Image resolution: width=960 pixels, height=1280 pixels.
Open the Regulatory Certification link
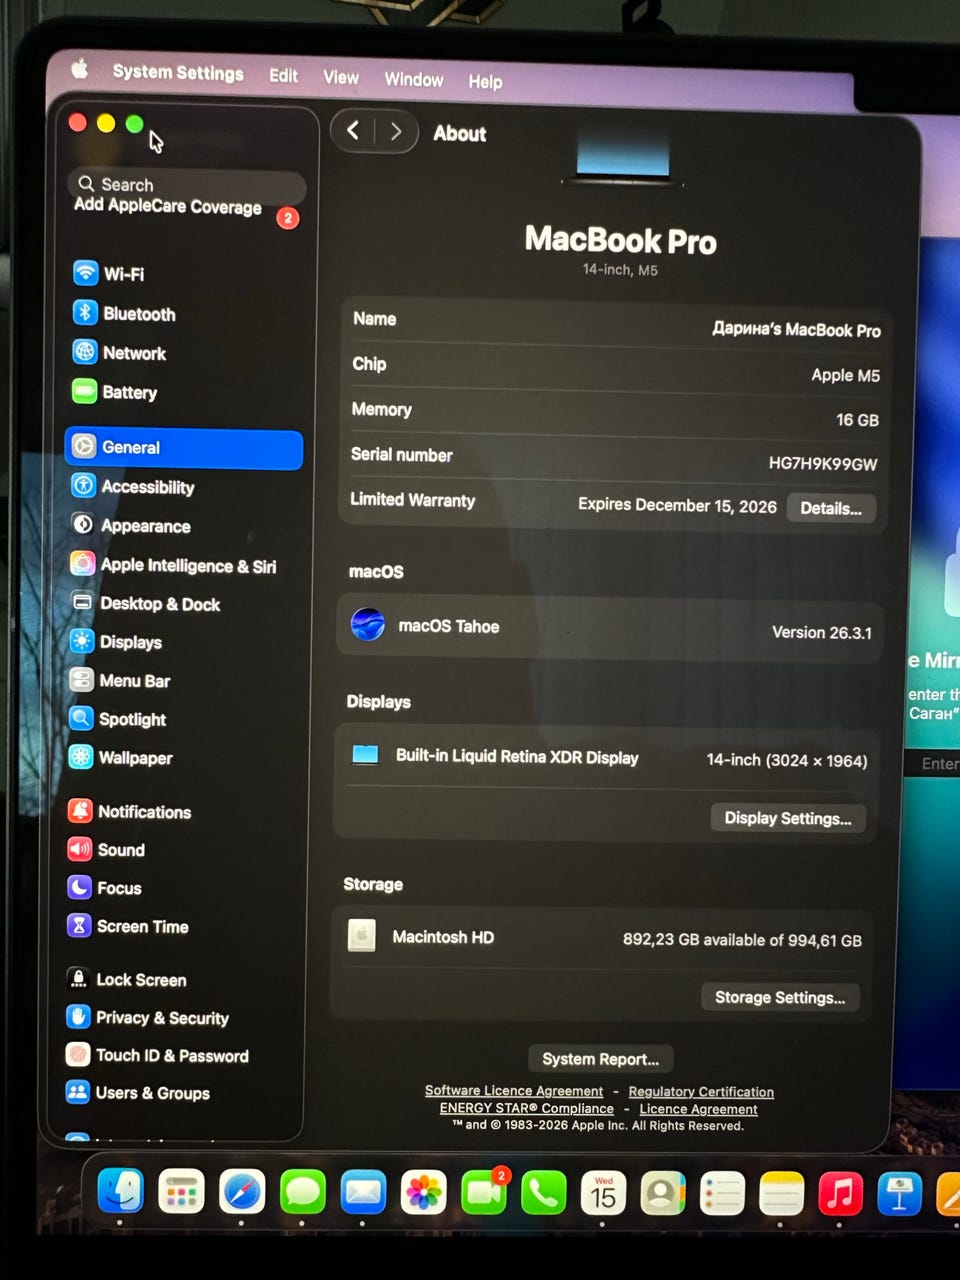[701, 1092]
